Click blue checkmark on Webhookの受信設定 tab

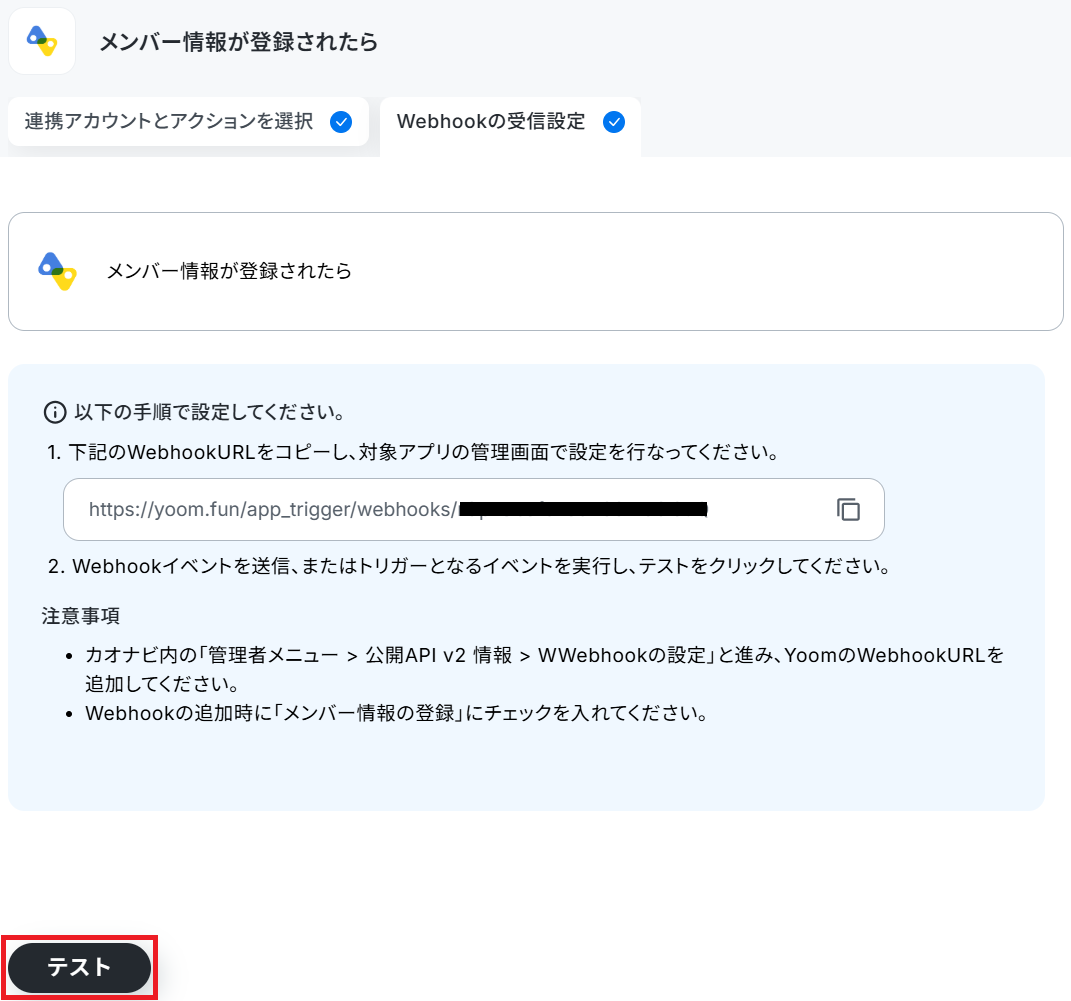[x=614, y=122]
